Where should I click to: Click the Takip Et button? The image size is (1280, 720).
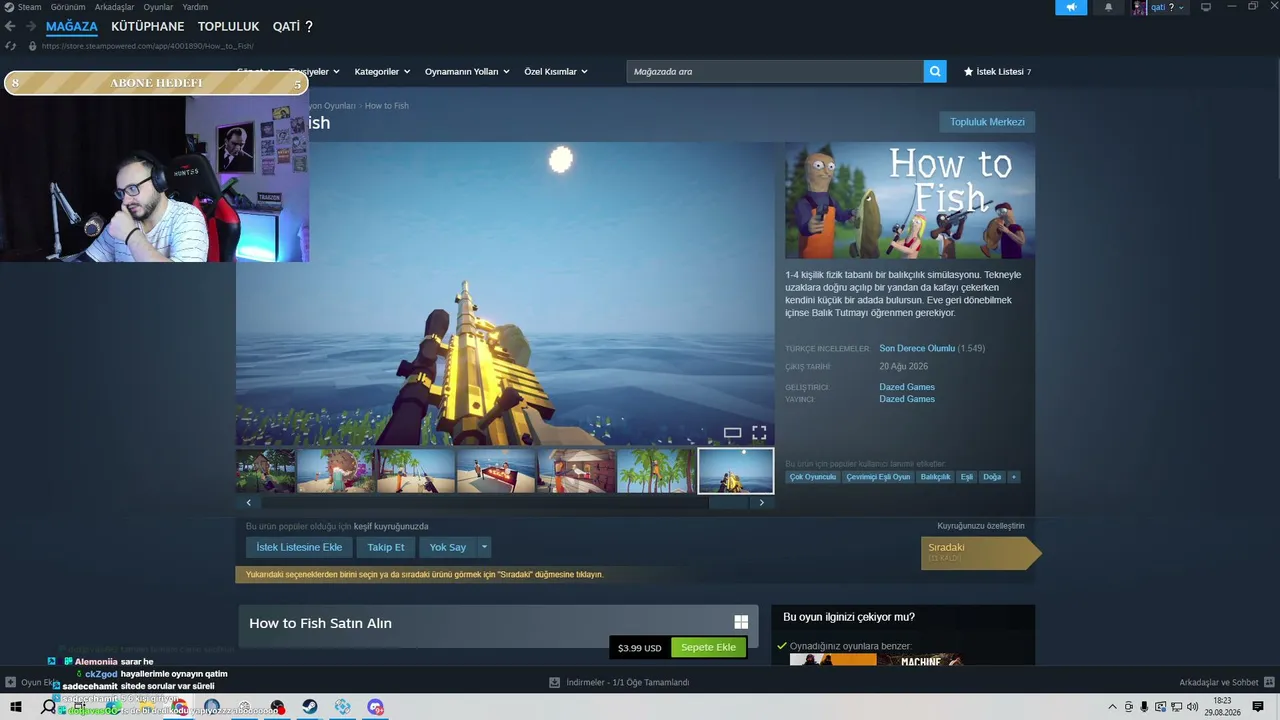[386, 547]
